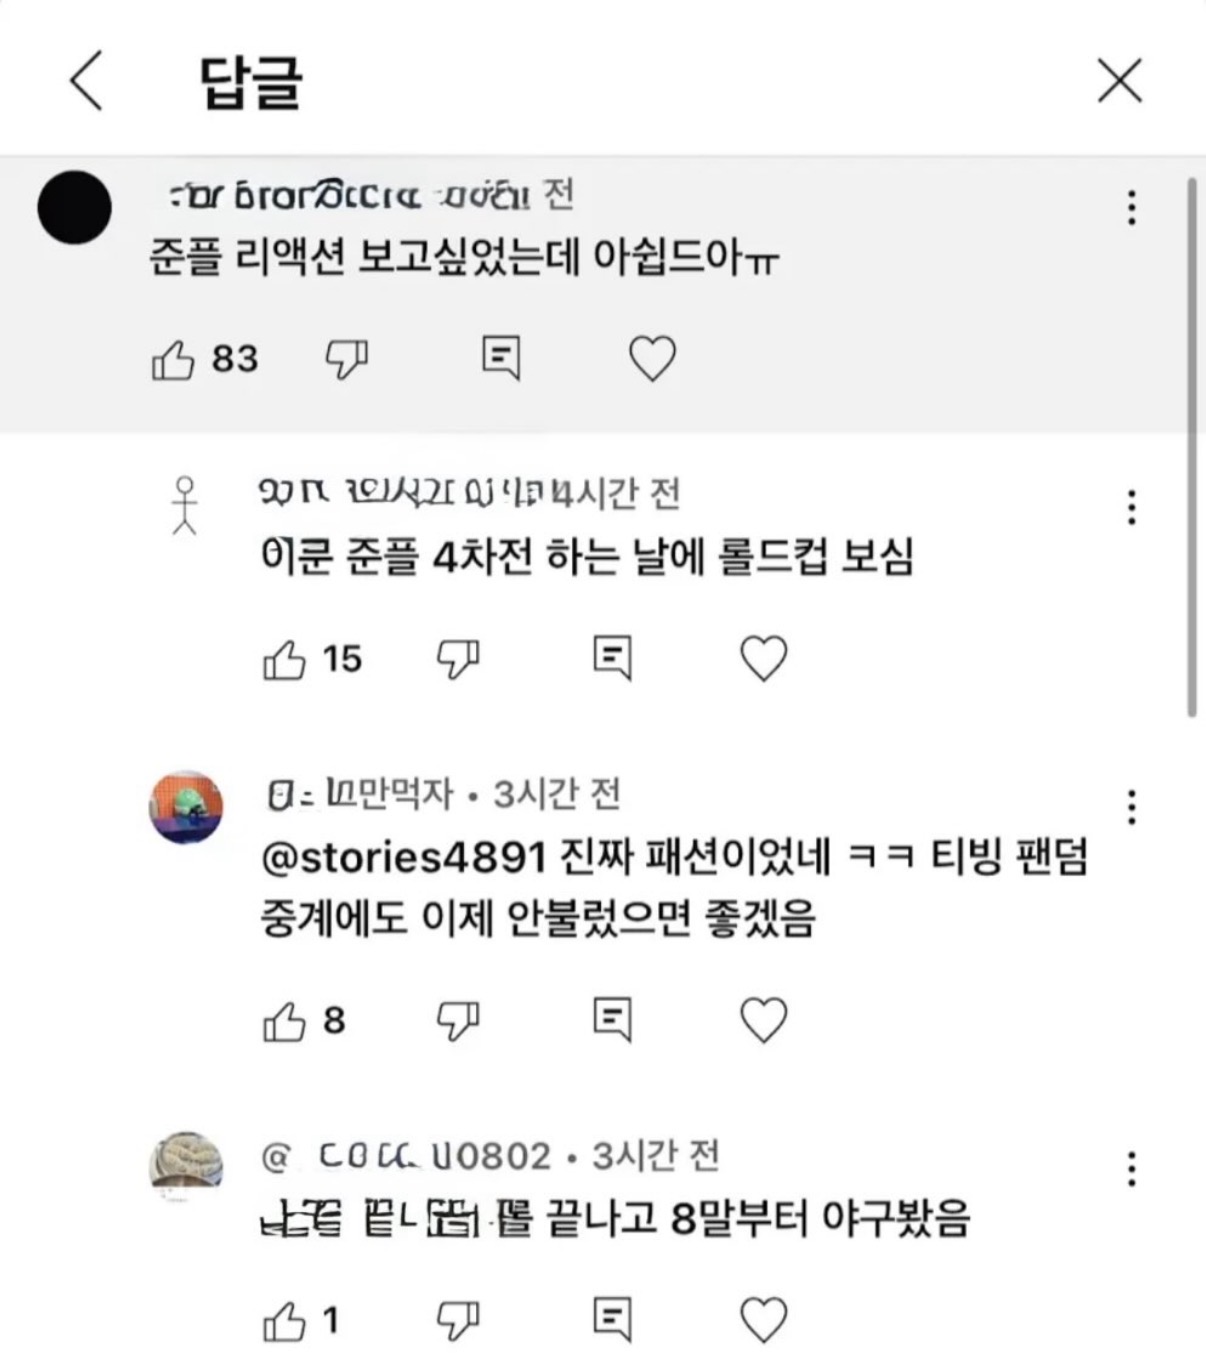Open options menu for the top comment

(x=1131, y=207)
